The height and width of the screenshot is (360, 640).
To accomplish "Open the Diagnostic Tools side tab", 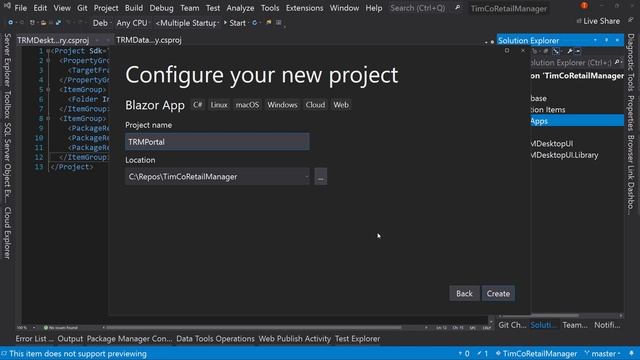I will tap(631, 62).
